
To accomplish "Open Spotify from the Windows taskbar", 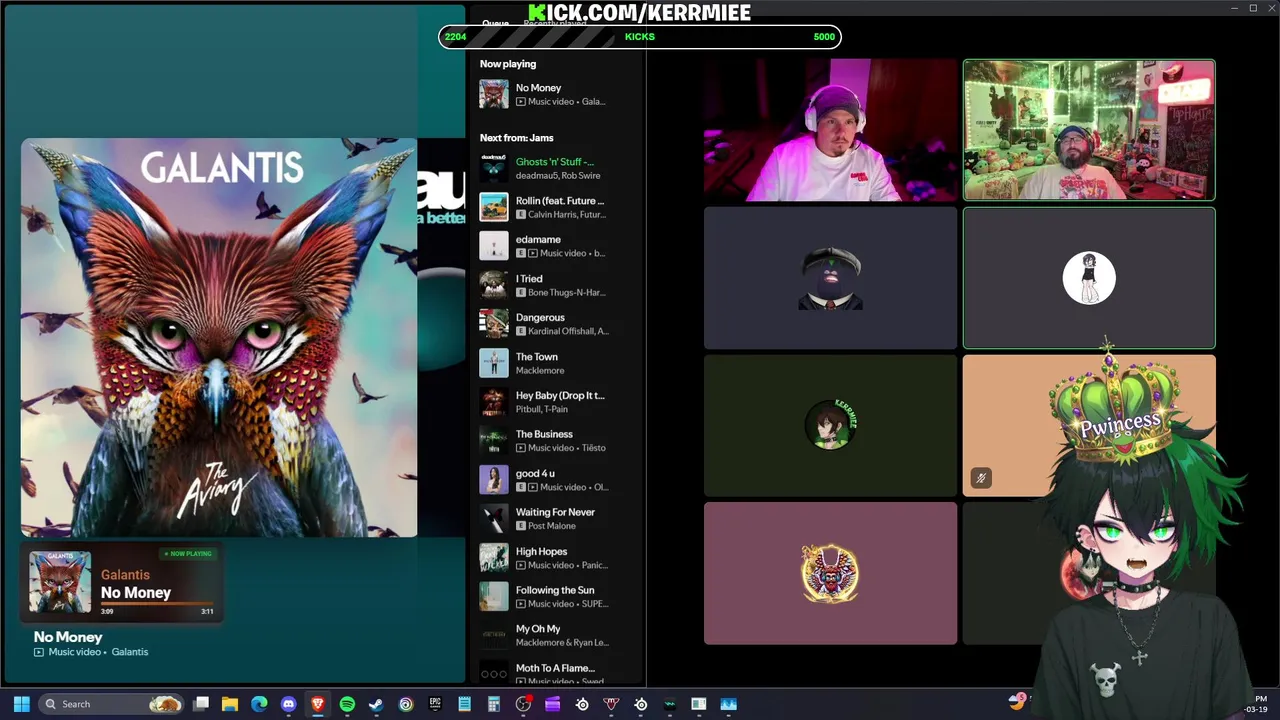I will coord(347,704).
